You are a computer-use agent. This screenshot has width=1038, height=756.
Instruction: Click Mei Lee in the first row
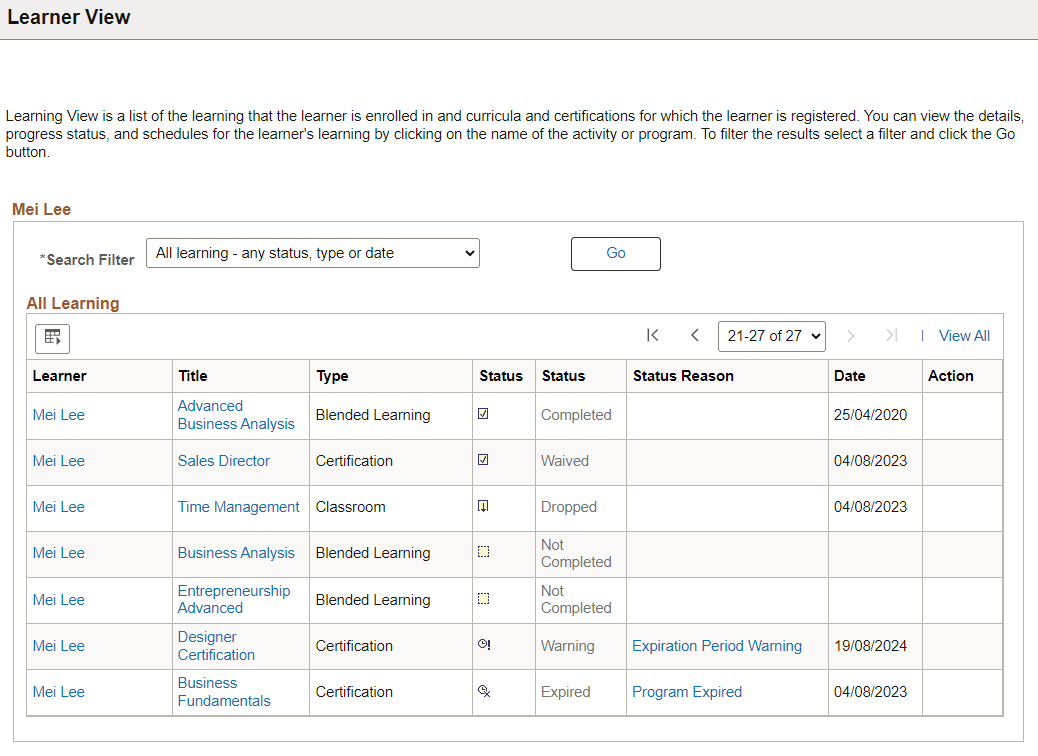(58, 414)
